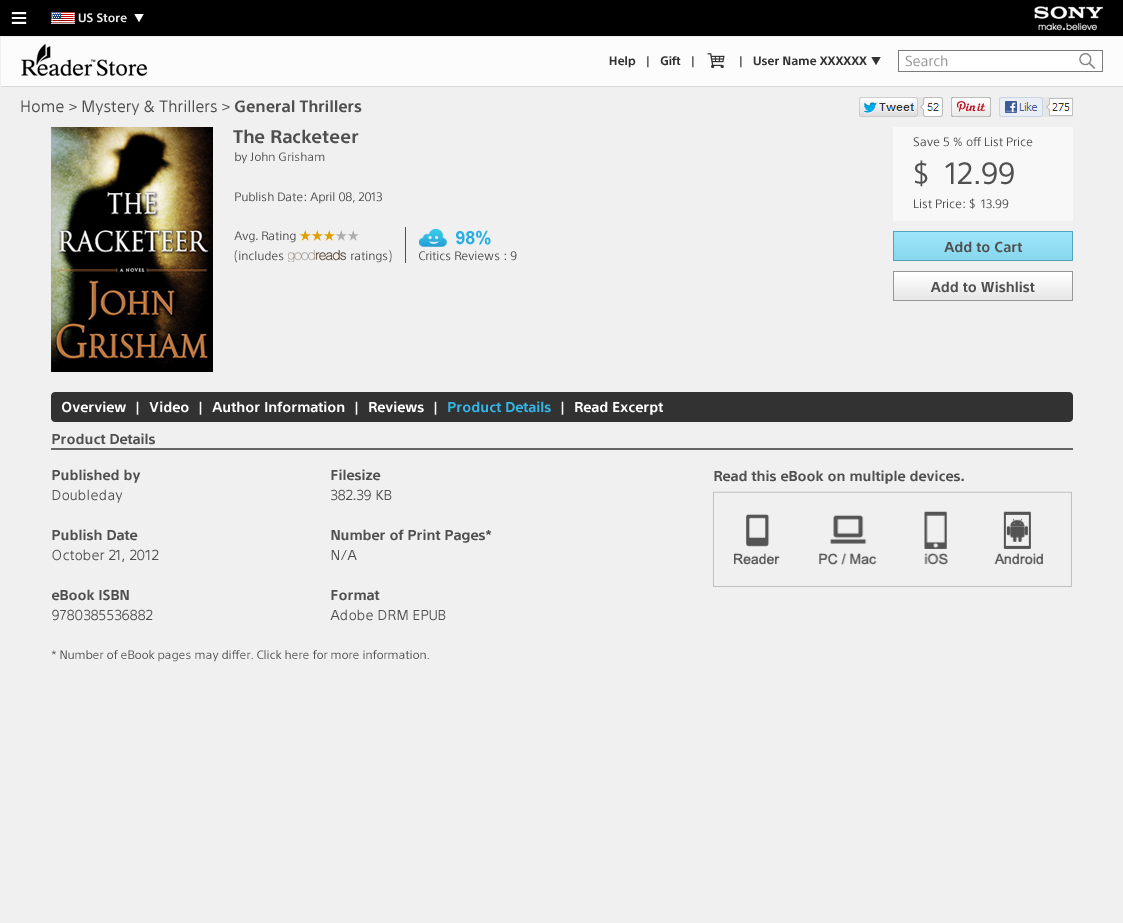
Task: Switch to the Video tab
Action: pos(169,407)
